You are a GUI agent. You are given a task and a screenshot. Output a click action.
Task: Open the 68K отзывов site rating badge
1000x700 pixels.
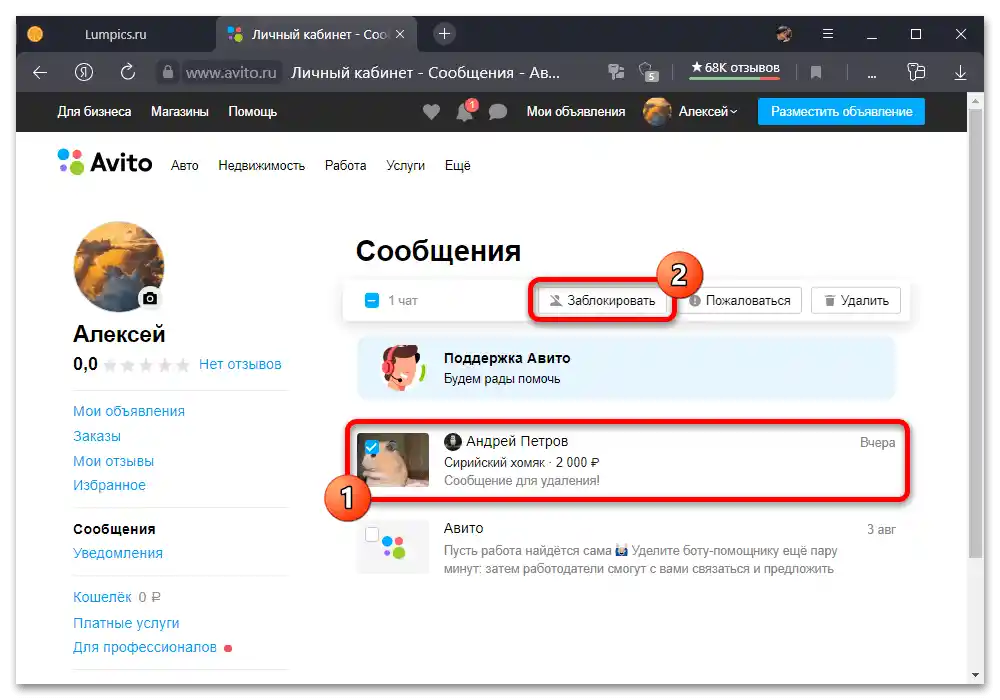coord(735,69)
